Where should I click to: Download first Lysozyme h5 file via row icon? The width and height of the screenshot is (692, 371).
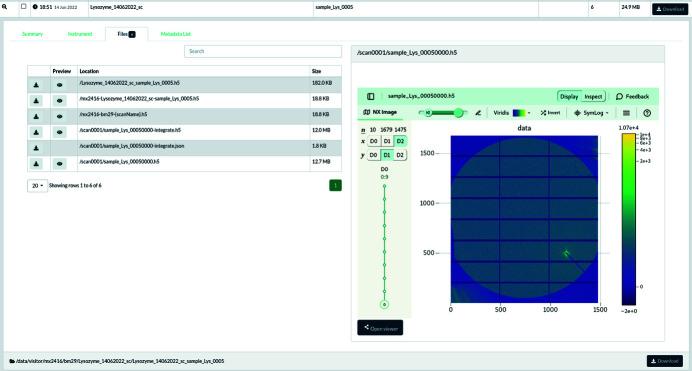pyautogui.click(x=36, y=85)
